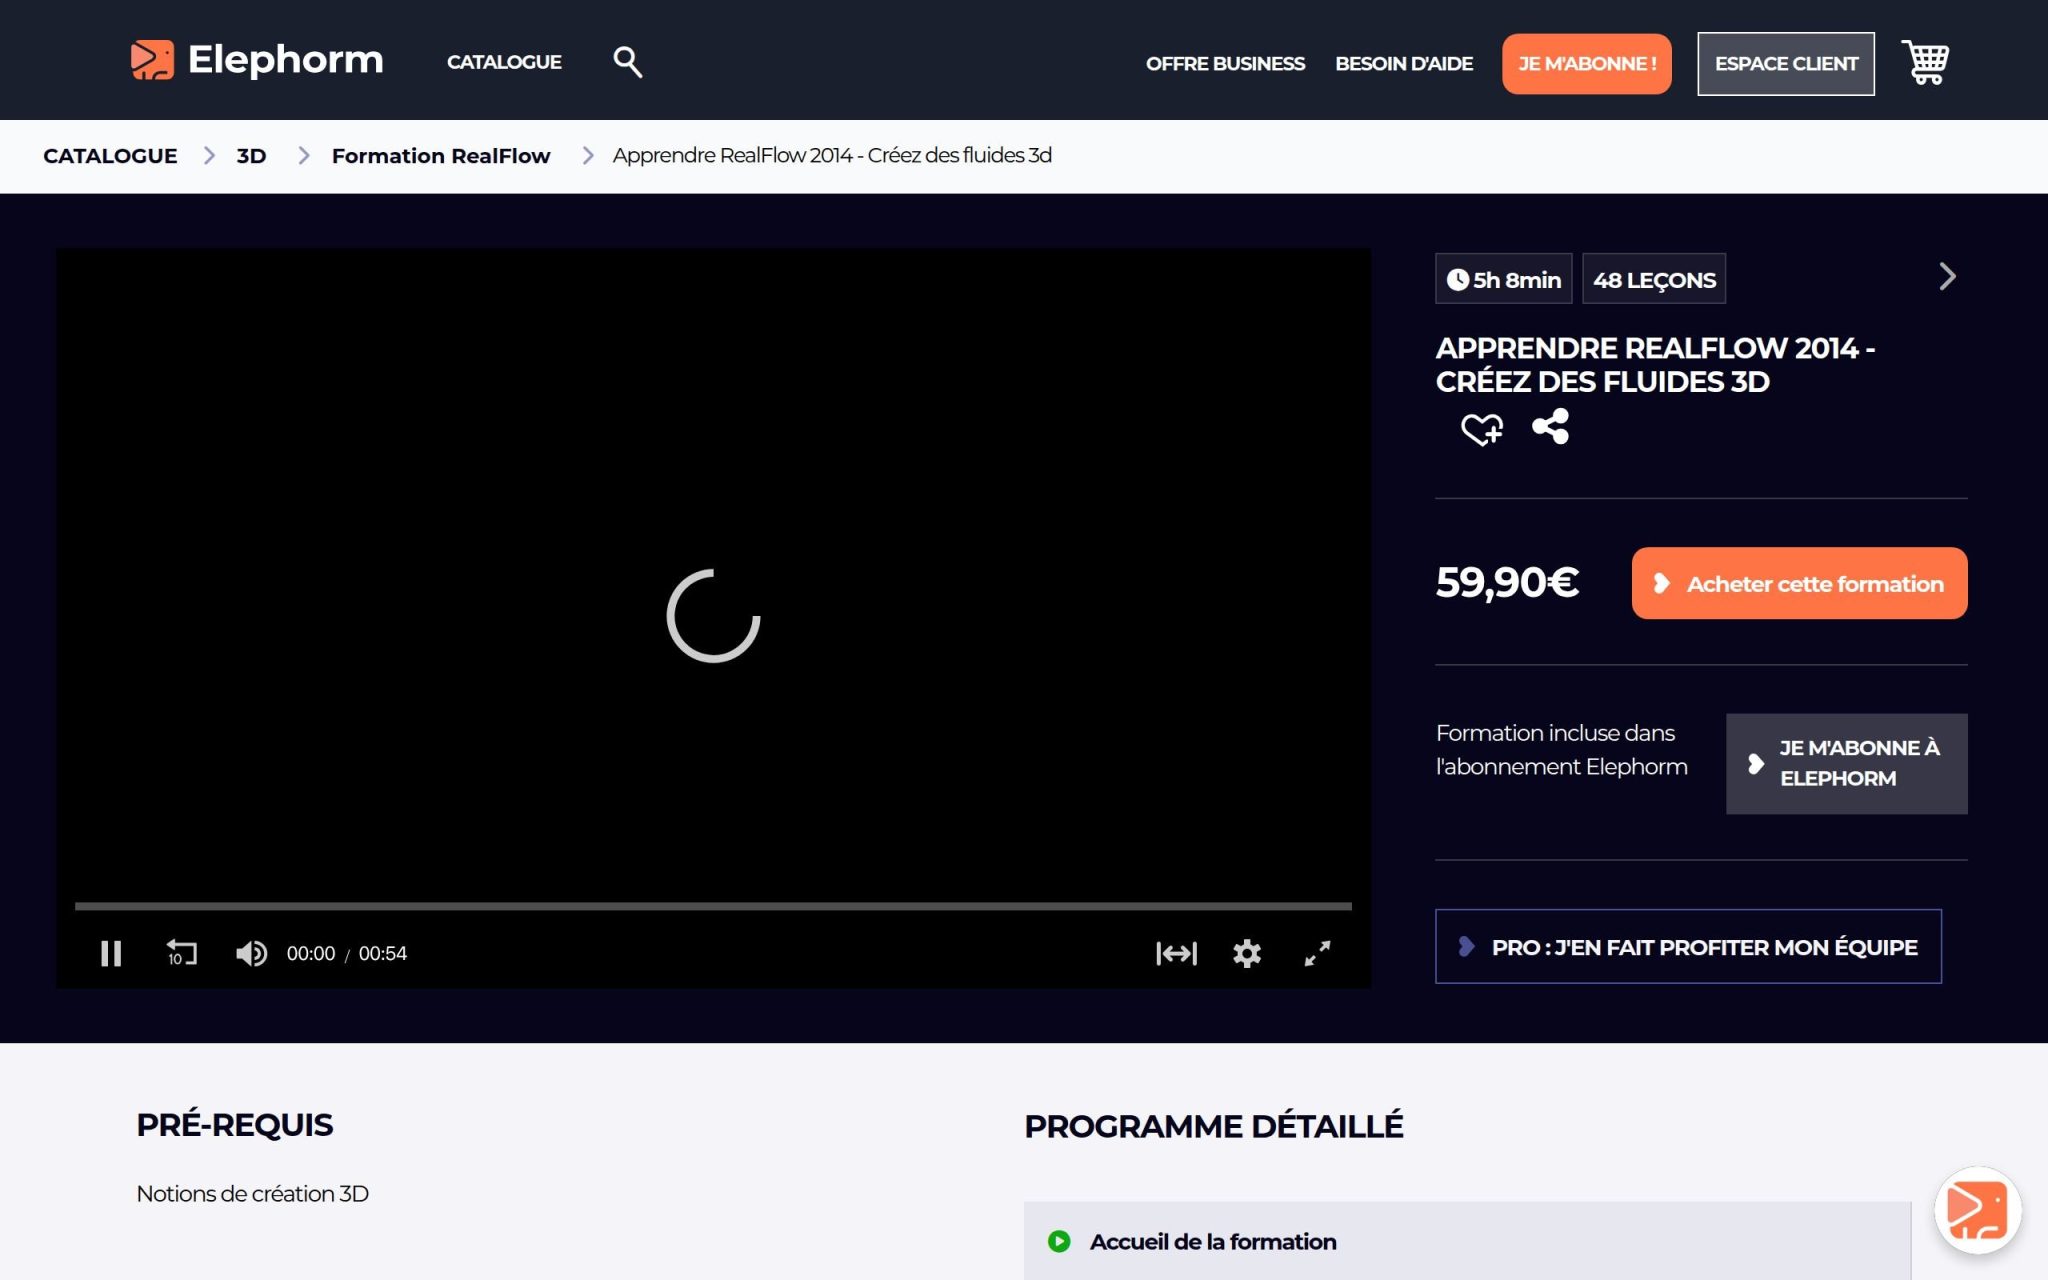Open Accueil de la formation lesson row
Viewport: 2048px width, 1280px height.
(x=1467, y=1241)
